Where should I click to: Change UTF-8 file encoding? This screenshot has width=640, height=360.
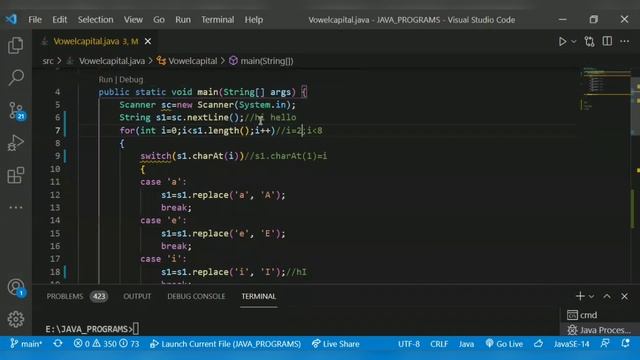pos(409,344)
